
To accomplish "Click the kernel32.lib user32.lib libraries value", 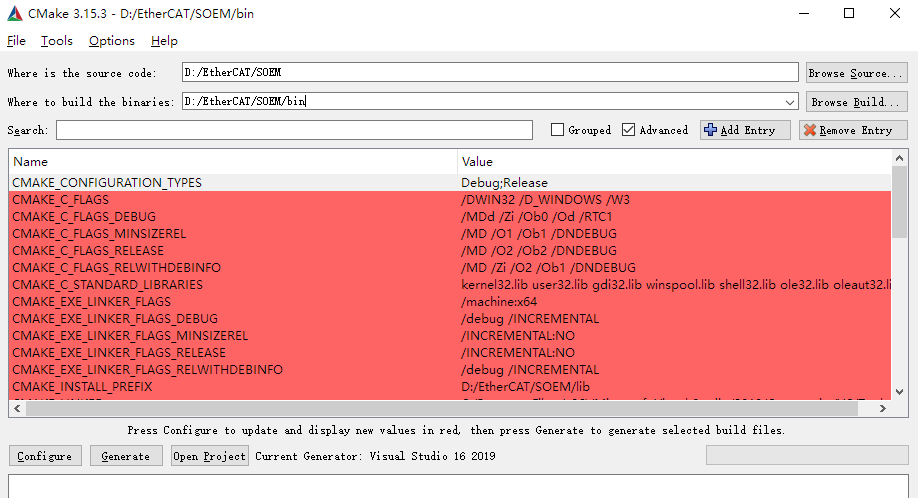I will coord(676,284).
